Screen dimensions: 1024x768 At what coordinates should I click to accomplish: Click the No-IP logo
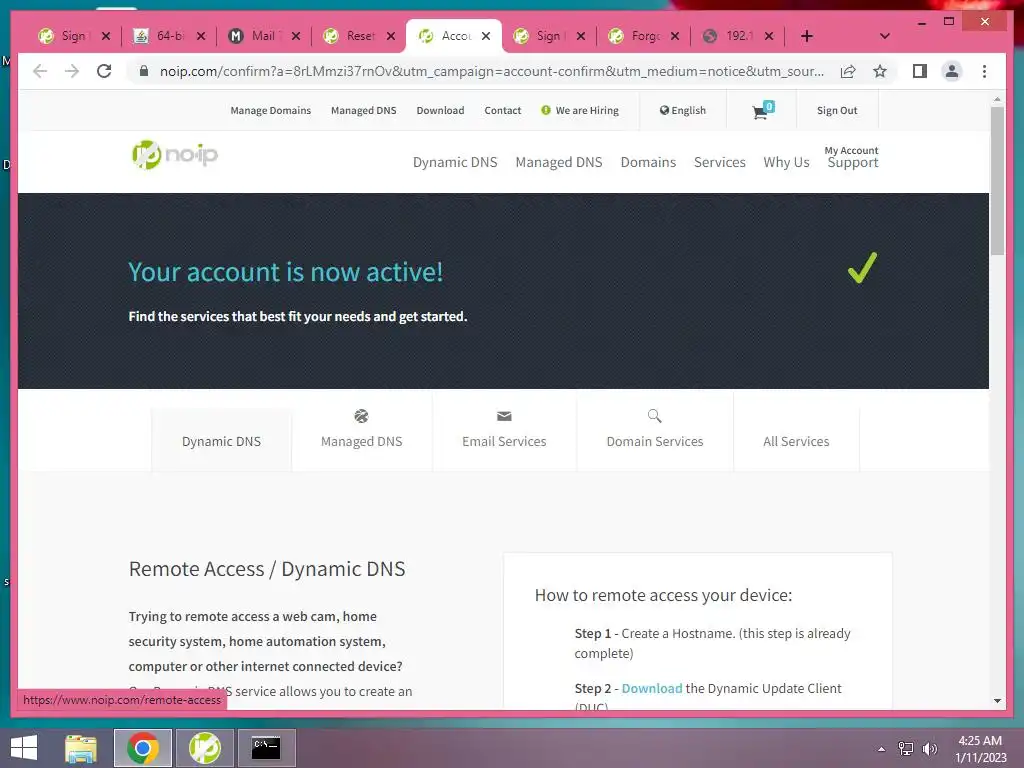(x=174, y=155)
